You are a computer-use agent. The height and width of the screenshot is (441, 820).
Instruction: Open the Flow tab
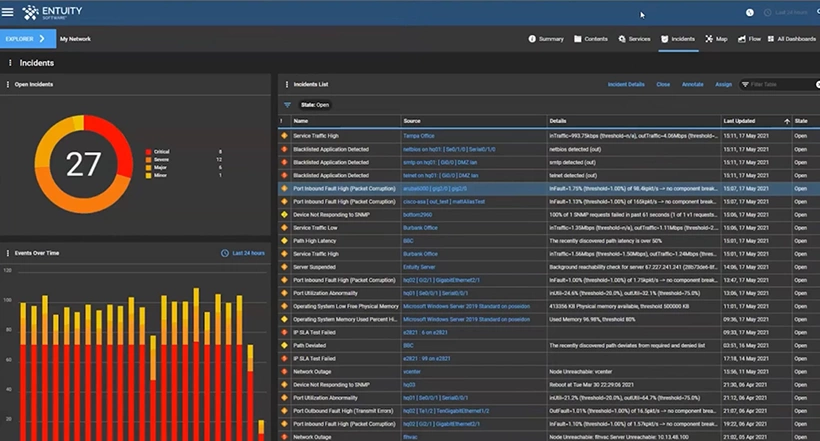[749, 39]
